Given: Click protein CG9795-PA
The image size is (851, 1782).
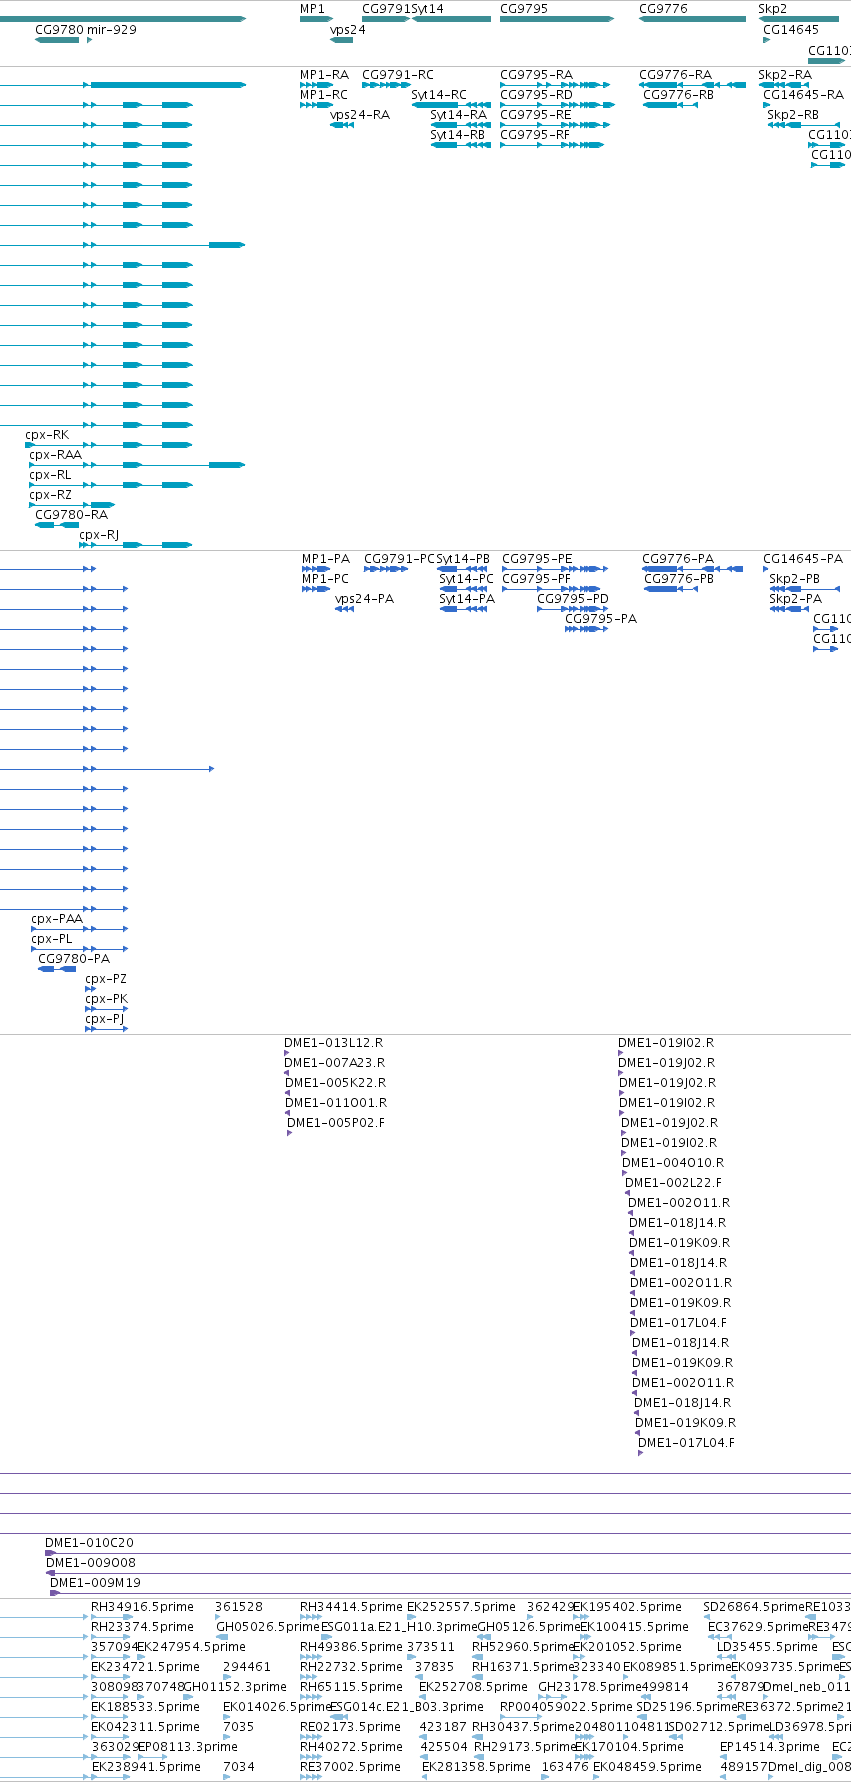Looking at the screenshot, I should [601, 619].
